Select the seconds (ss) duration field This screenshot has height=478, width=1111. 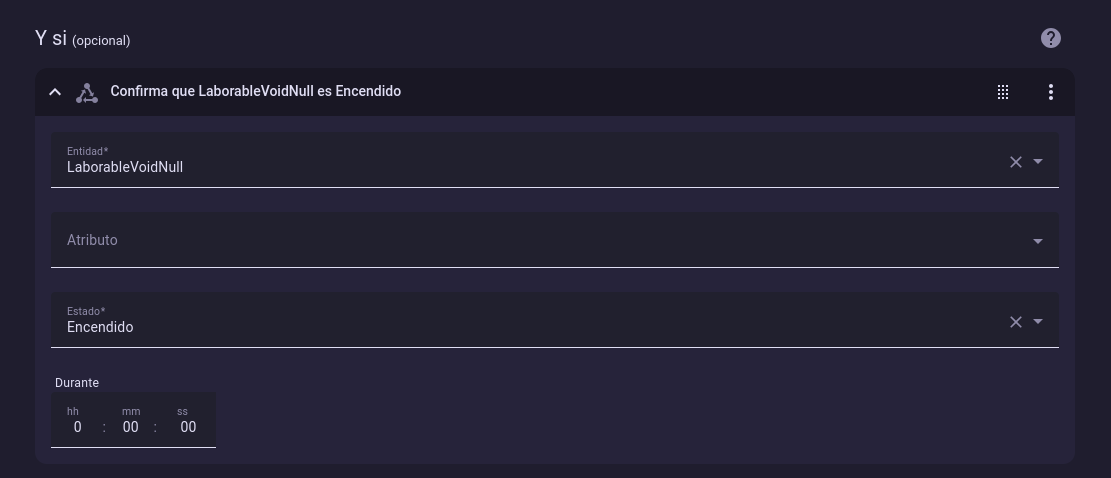click(187, 427)
